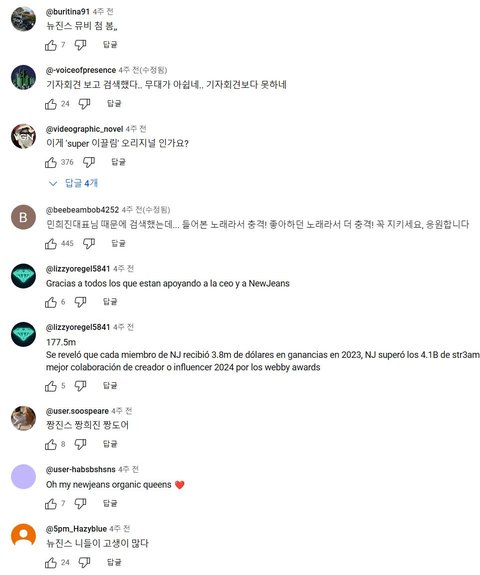This screenshot has height=575, width=480.
Task: Expand the 4 replies under @videographic_novel
Action: 73,183
